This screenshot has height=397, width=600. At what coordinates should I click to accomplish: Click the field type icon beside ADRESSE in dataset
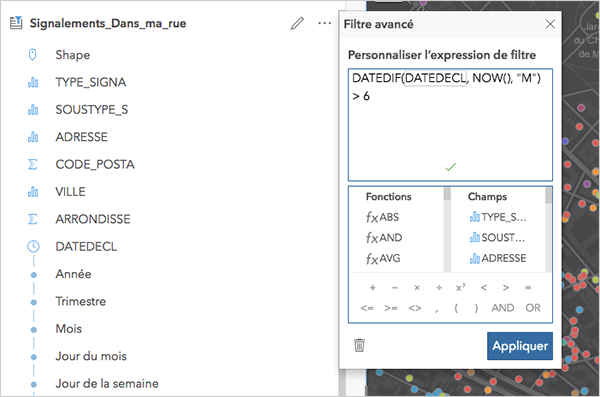(33, 137)
